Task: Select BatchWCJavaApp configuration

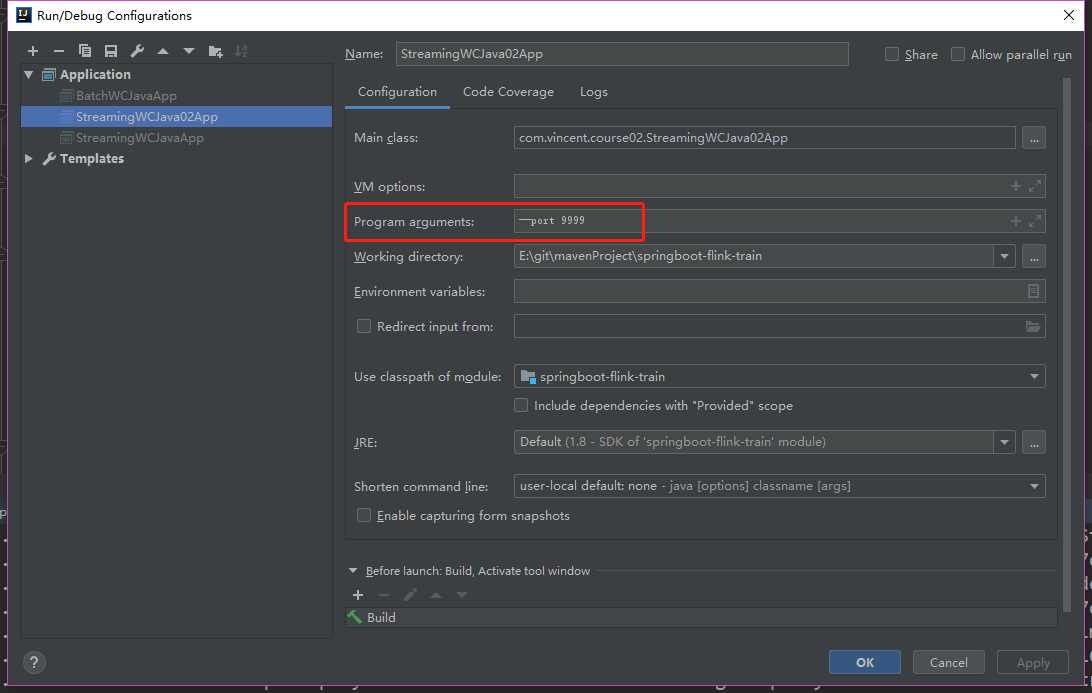Action: [126, 95]
